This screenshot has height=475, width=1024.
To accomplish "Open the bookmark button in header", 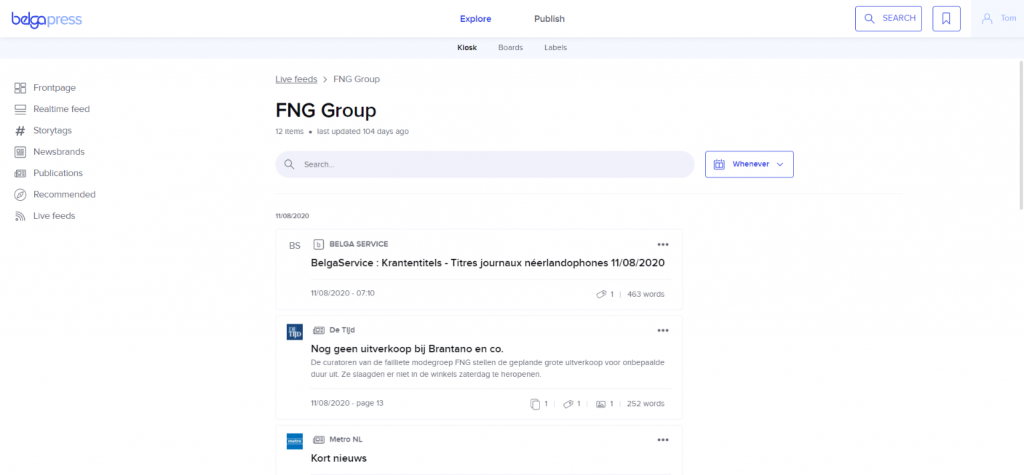I will coord(946,19).
